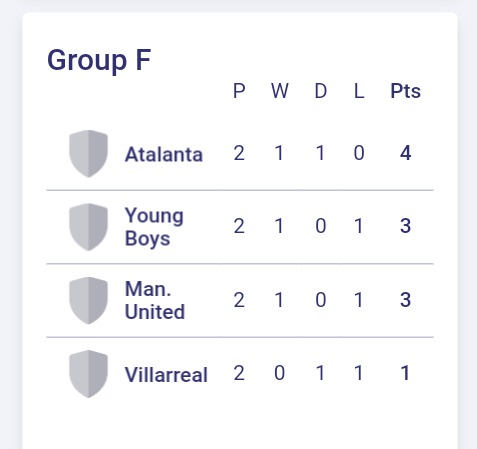Click the Young Boys shield icon
The image size is (477, 449).
pyautogui.click(x=88, y=227)
